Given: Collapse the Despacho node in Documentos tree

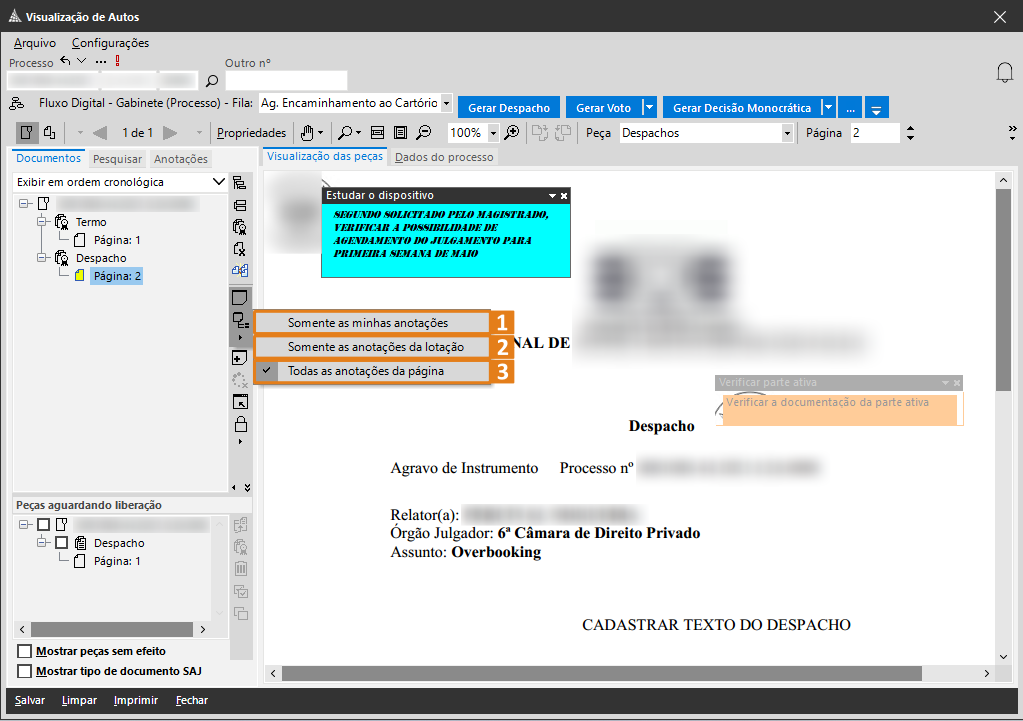Looking at the screenshot, I should (x=43, y=258).
